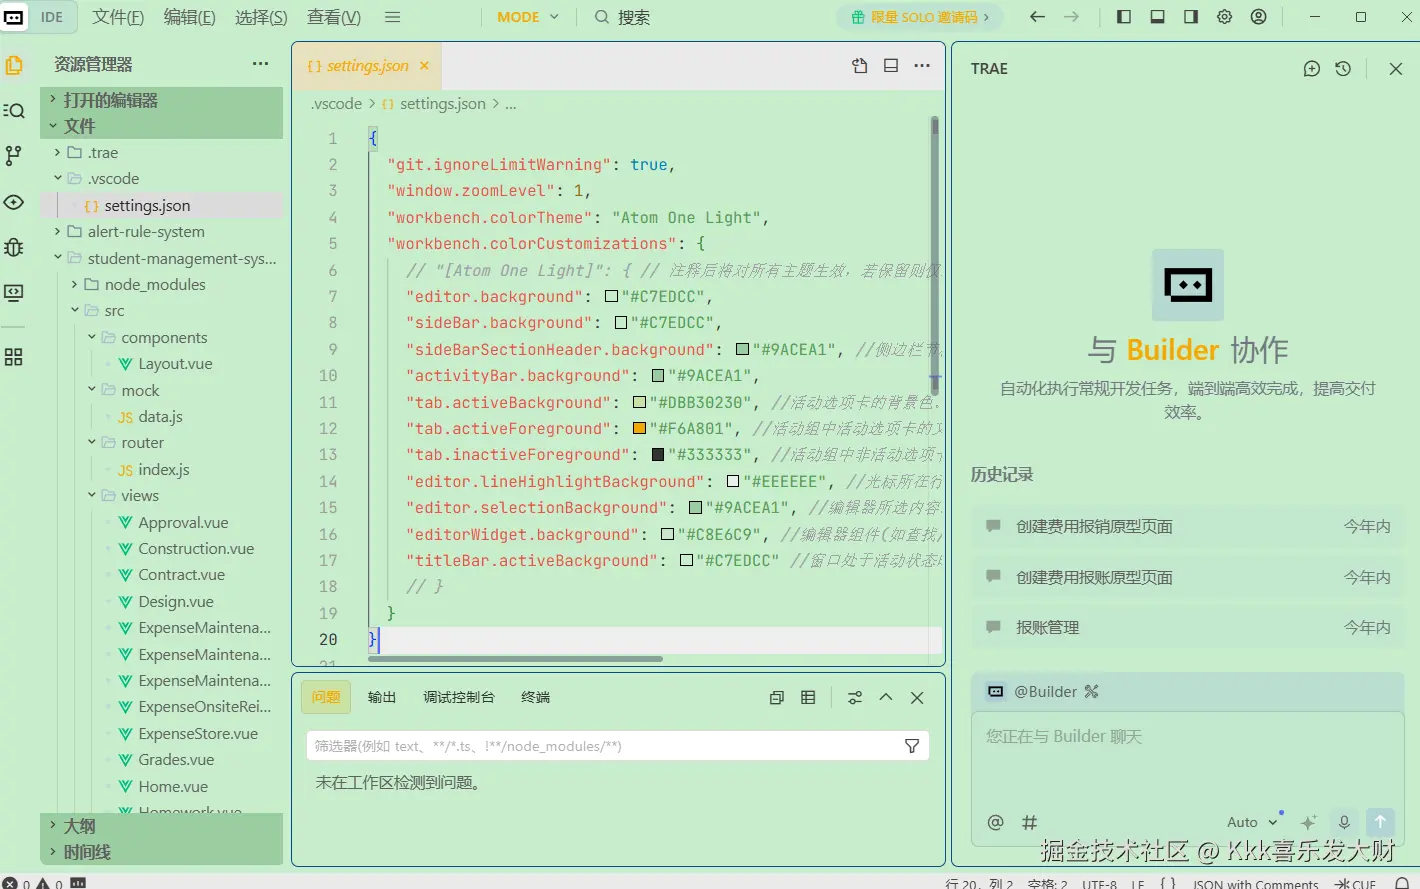Open the MODE dropdown in title bar
The width and height of the screenshot is (1420, 889).
click(x=528, y=17)
